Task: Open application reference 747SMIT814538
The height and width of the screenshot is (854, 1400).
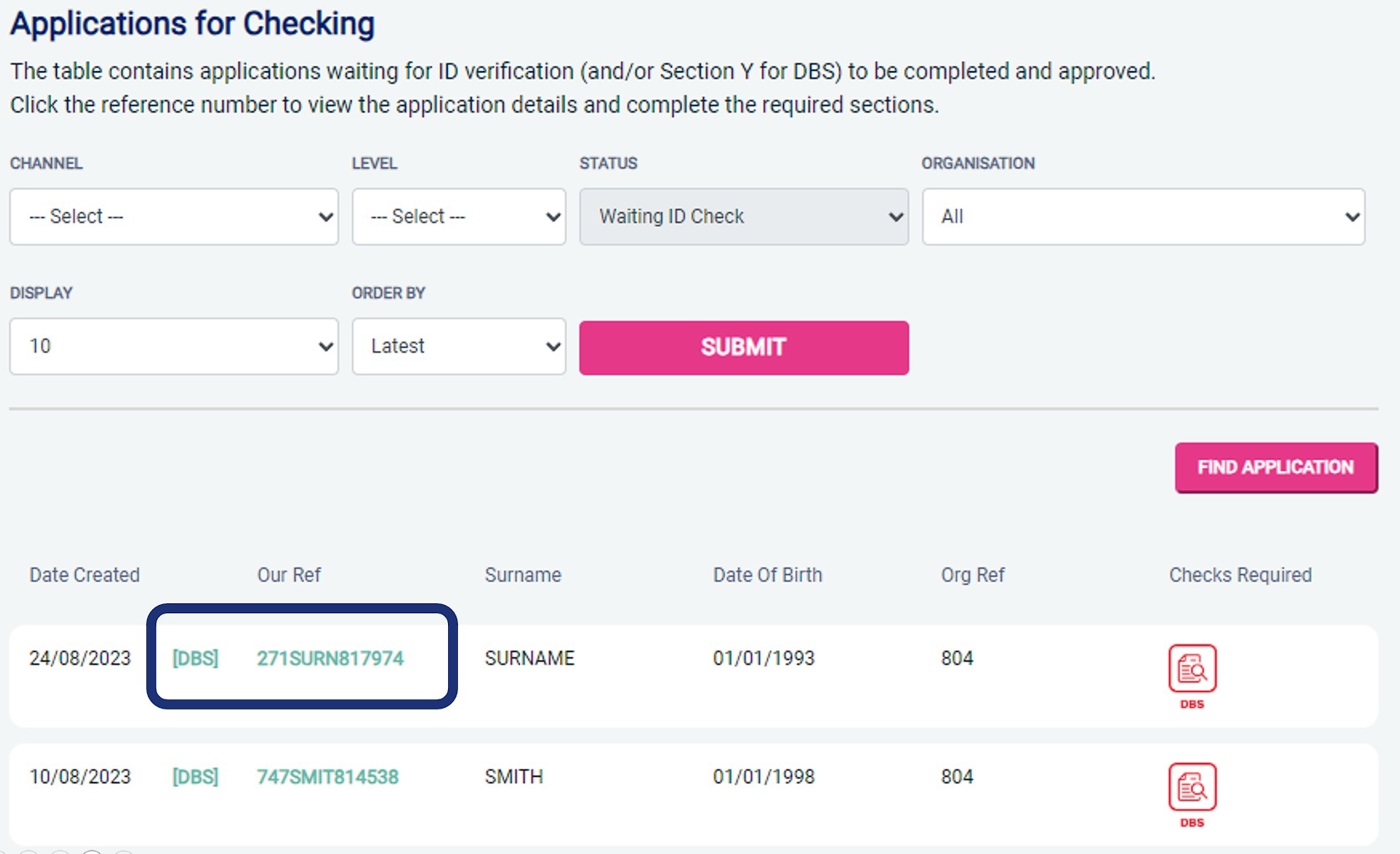Action: click(328, 777)
